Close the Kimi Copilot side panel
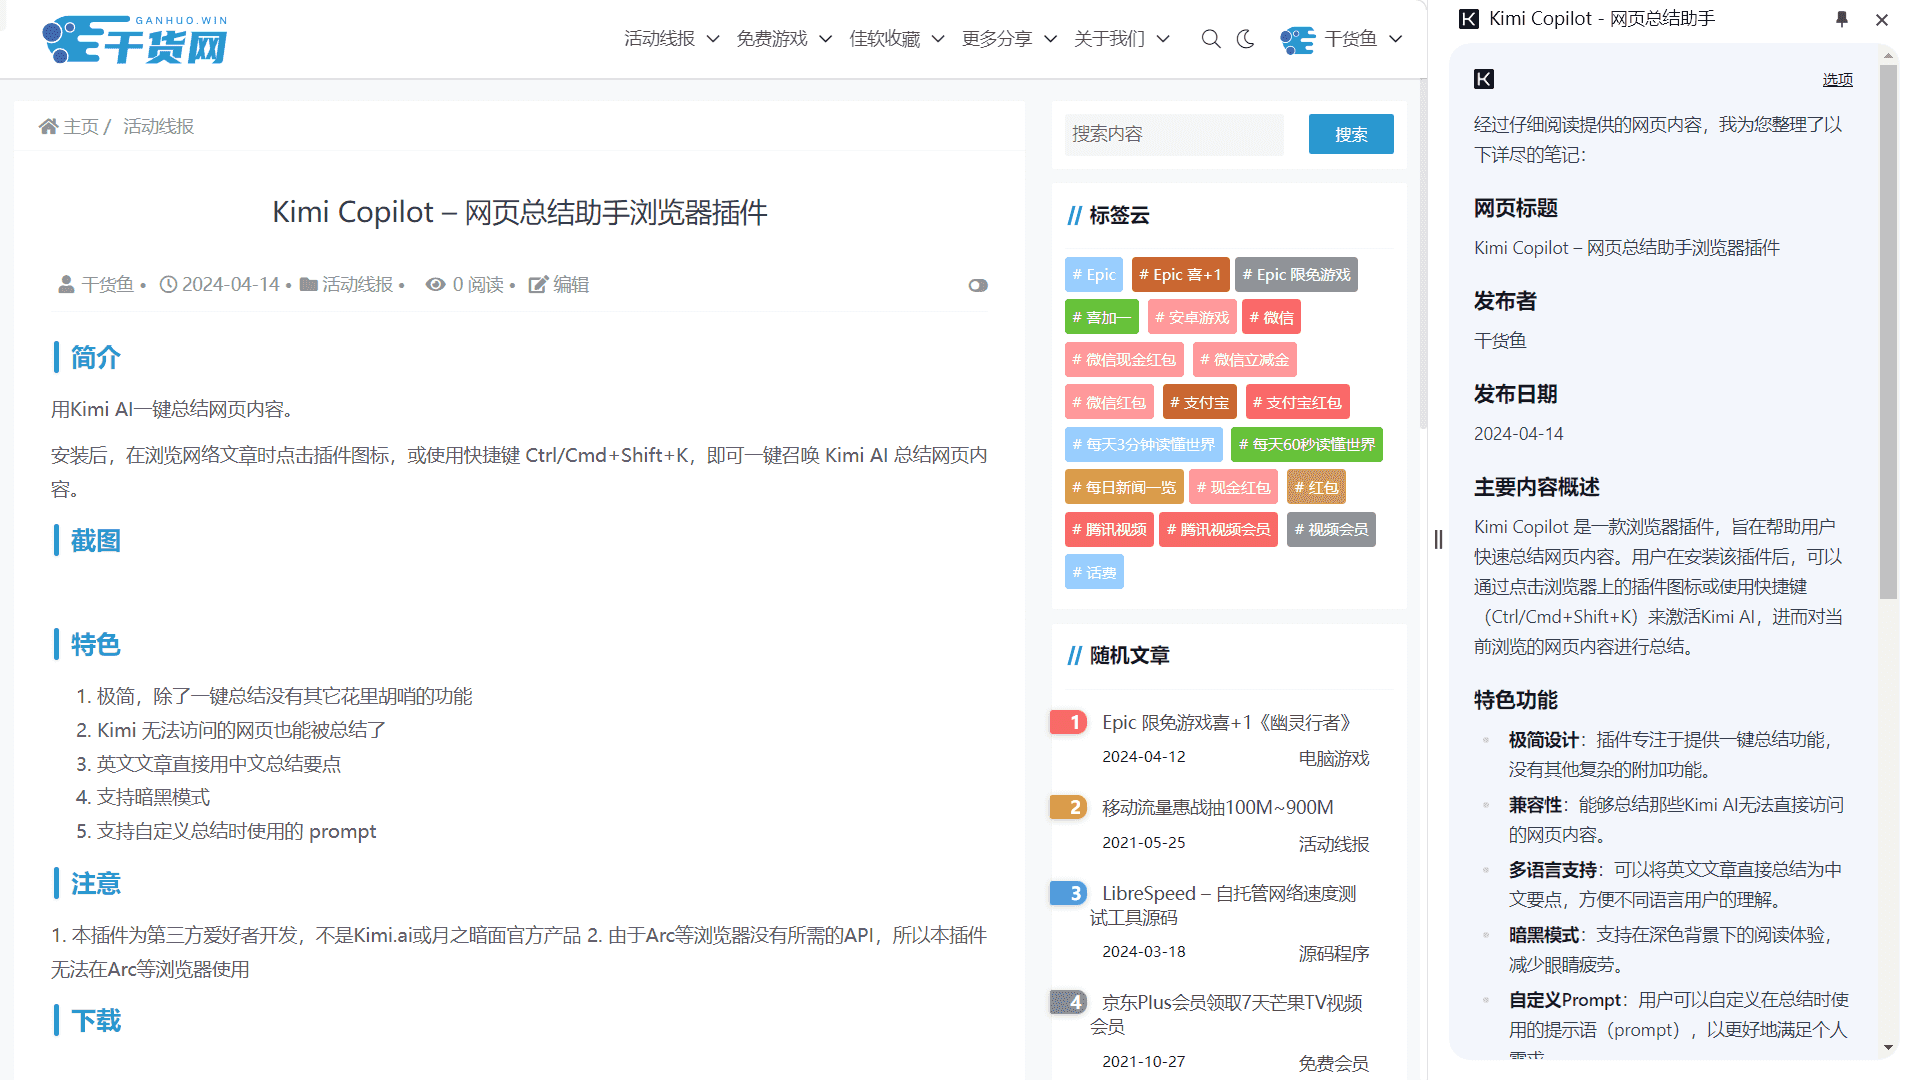 click(1882, 19)
